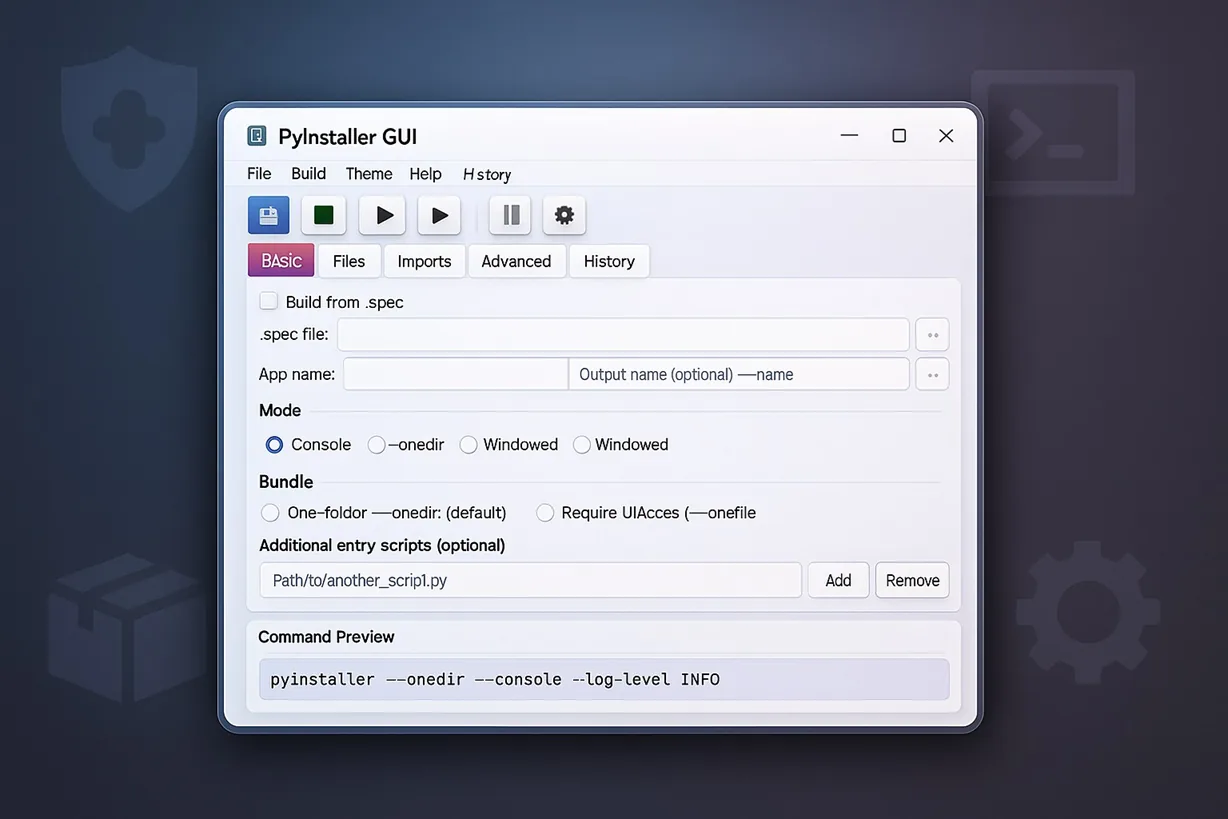Open the File menu
The height and width of the screenshot is (819, 1228).
tap(259, 174)
